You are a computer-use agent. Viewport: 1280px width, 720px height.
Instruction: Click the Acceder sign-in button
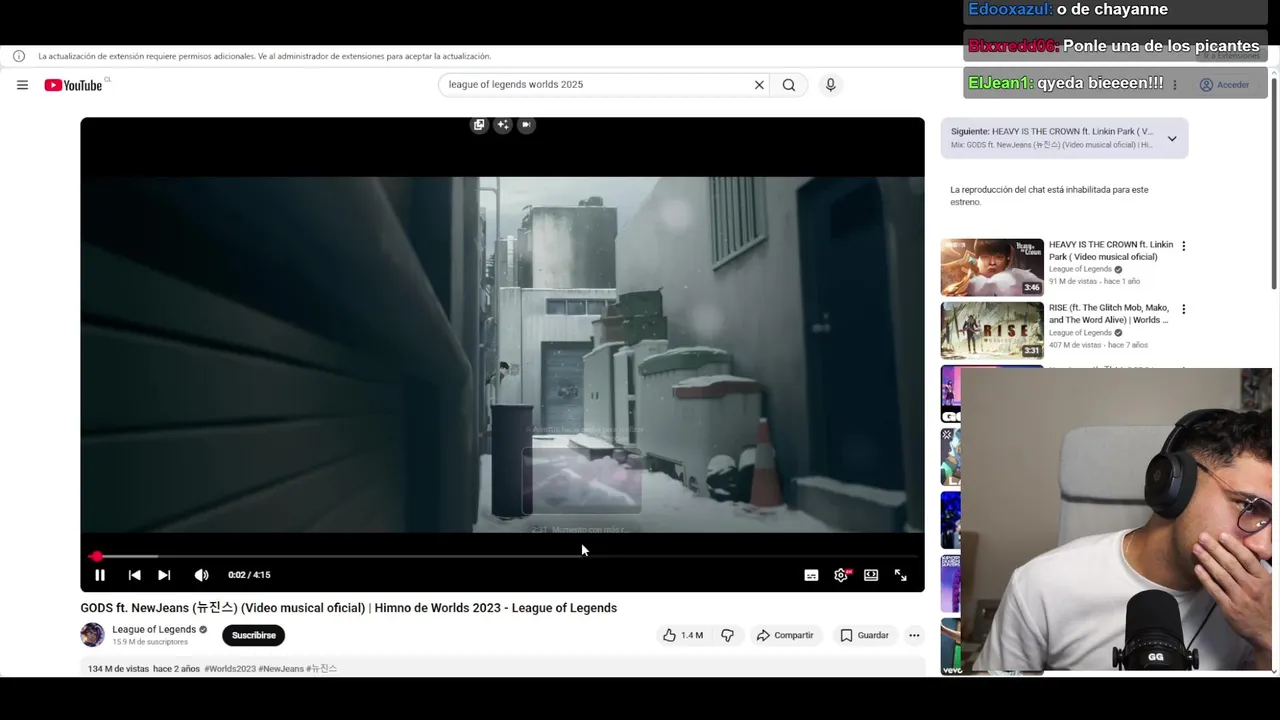1225,85
